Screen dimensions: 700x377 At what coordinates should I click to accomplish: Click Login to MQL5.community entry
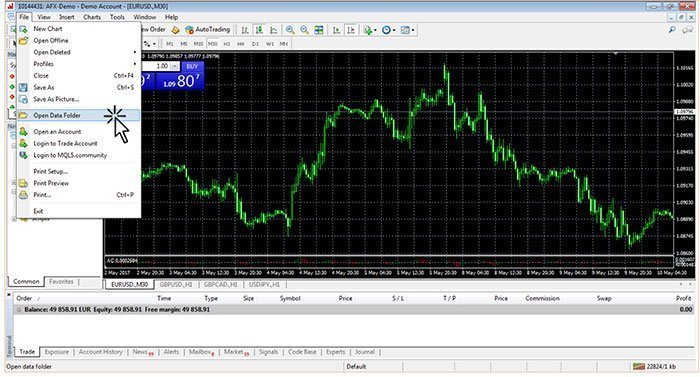(x=79, y=155)
